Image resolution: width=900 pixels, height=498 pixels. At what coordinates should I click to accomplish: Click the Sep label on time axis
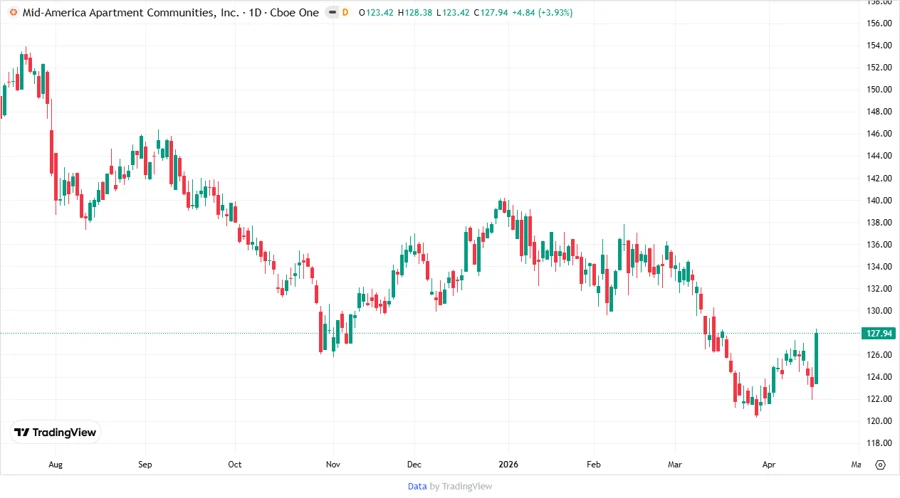pos(145,464)
